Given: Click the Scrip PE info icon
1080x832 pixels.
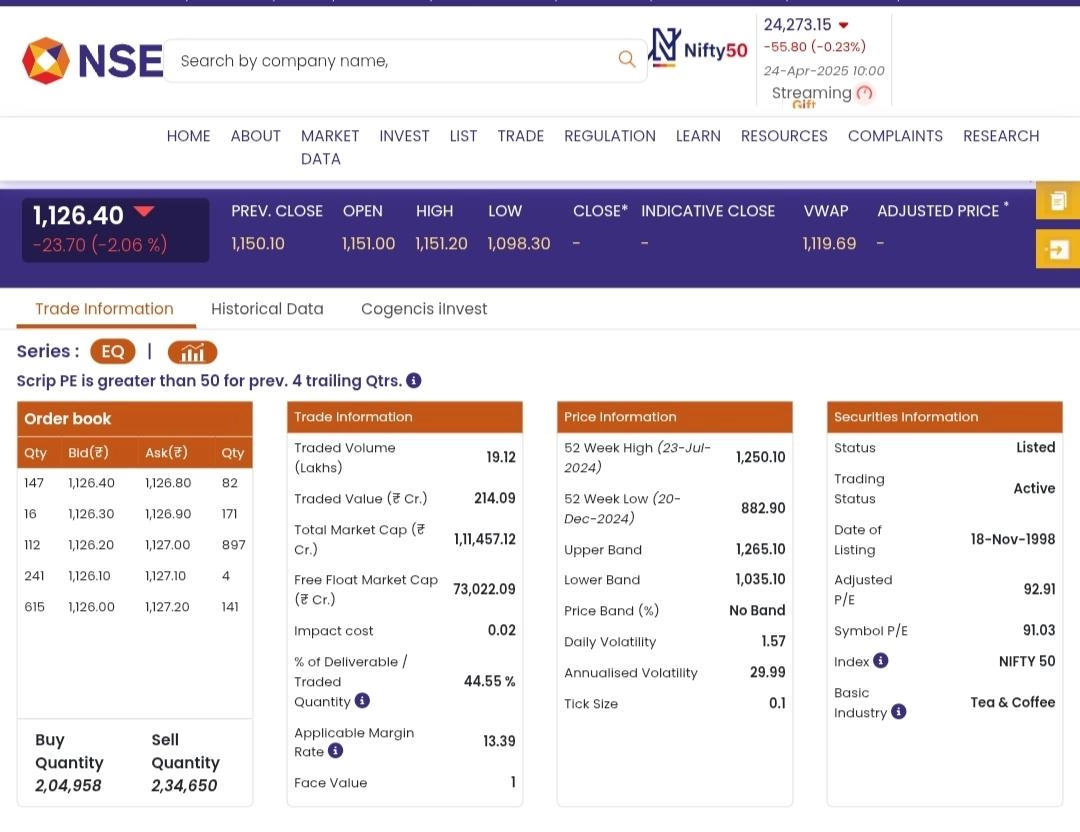Looking at the screenshot, I should [x=414, y=381].
